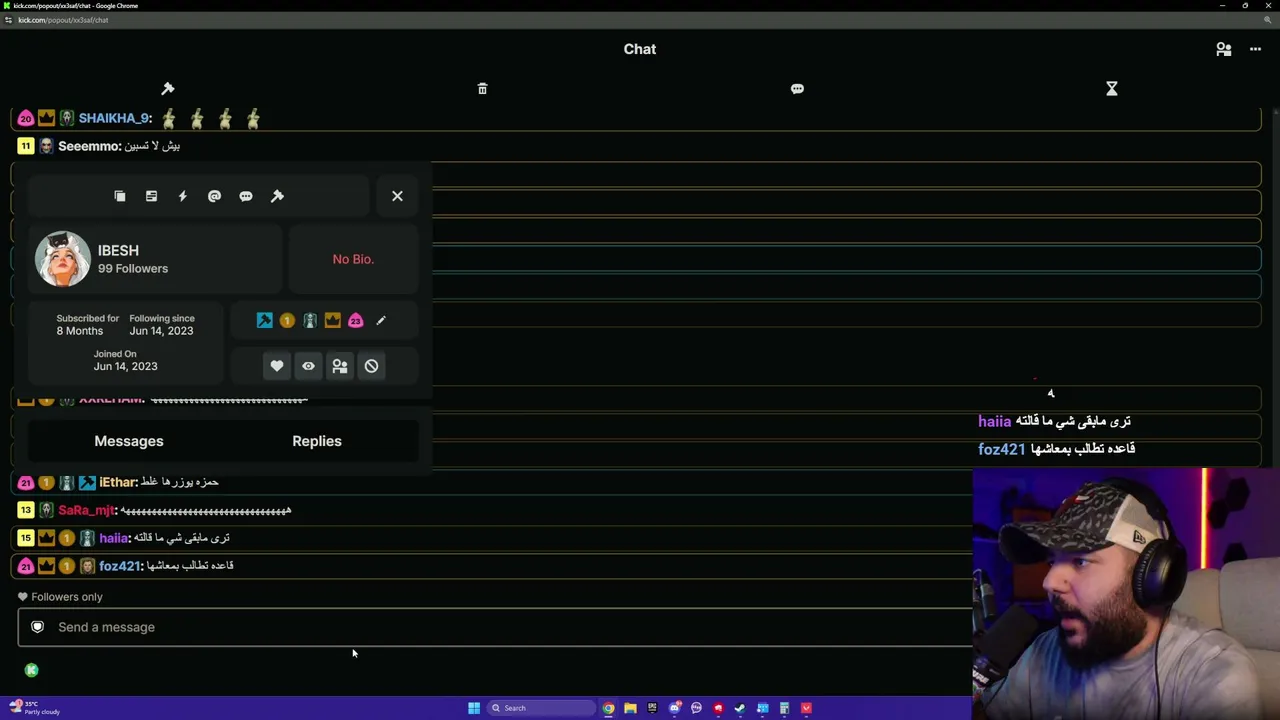1280x720 pixels.
Task: Open the chat options three-dot menu
Action: pos(1255,49)
